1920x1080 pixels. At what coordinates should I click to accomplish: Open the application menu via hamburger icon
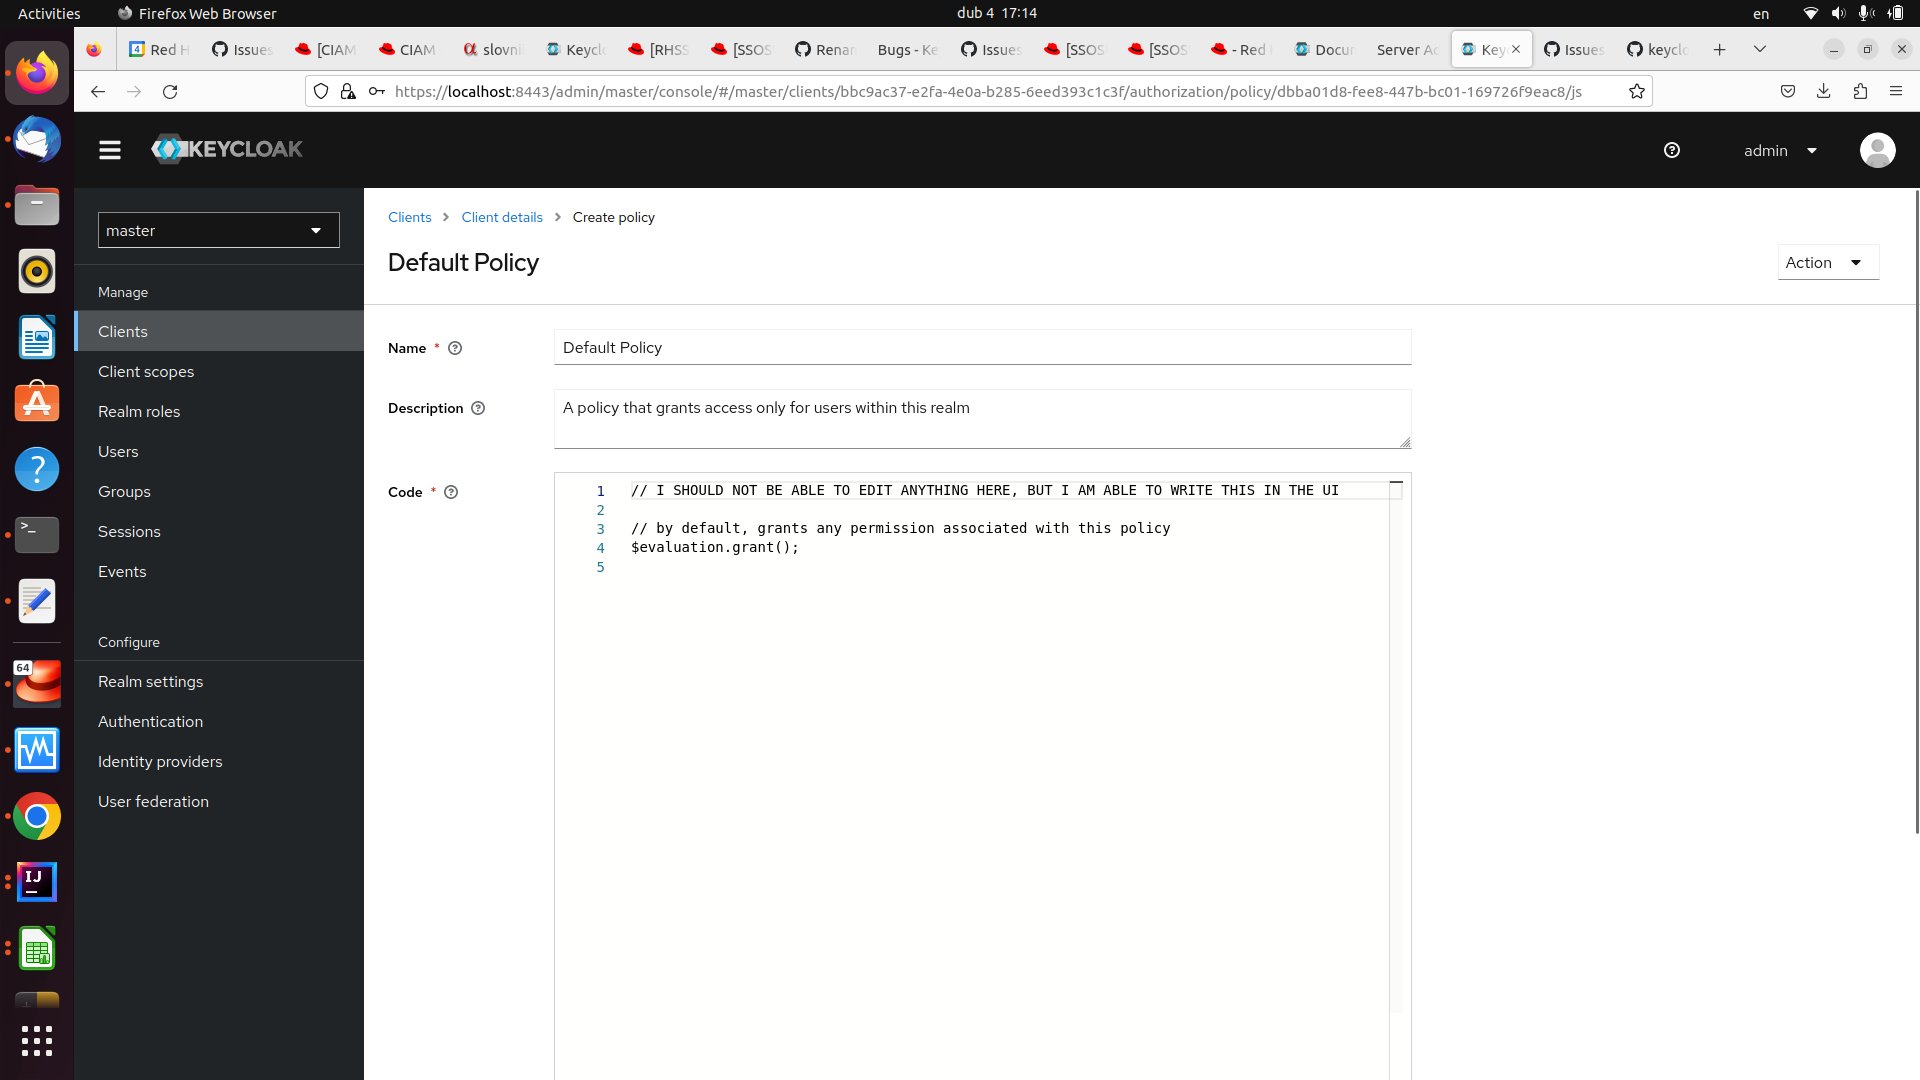(x=109, y=150)
